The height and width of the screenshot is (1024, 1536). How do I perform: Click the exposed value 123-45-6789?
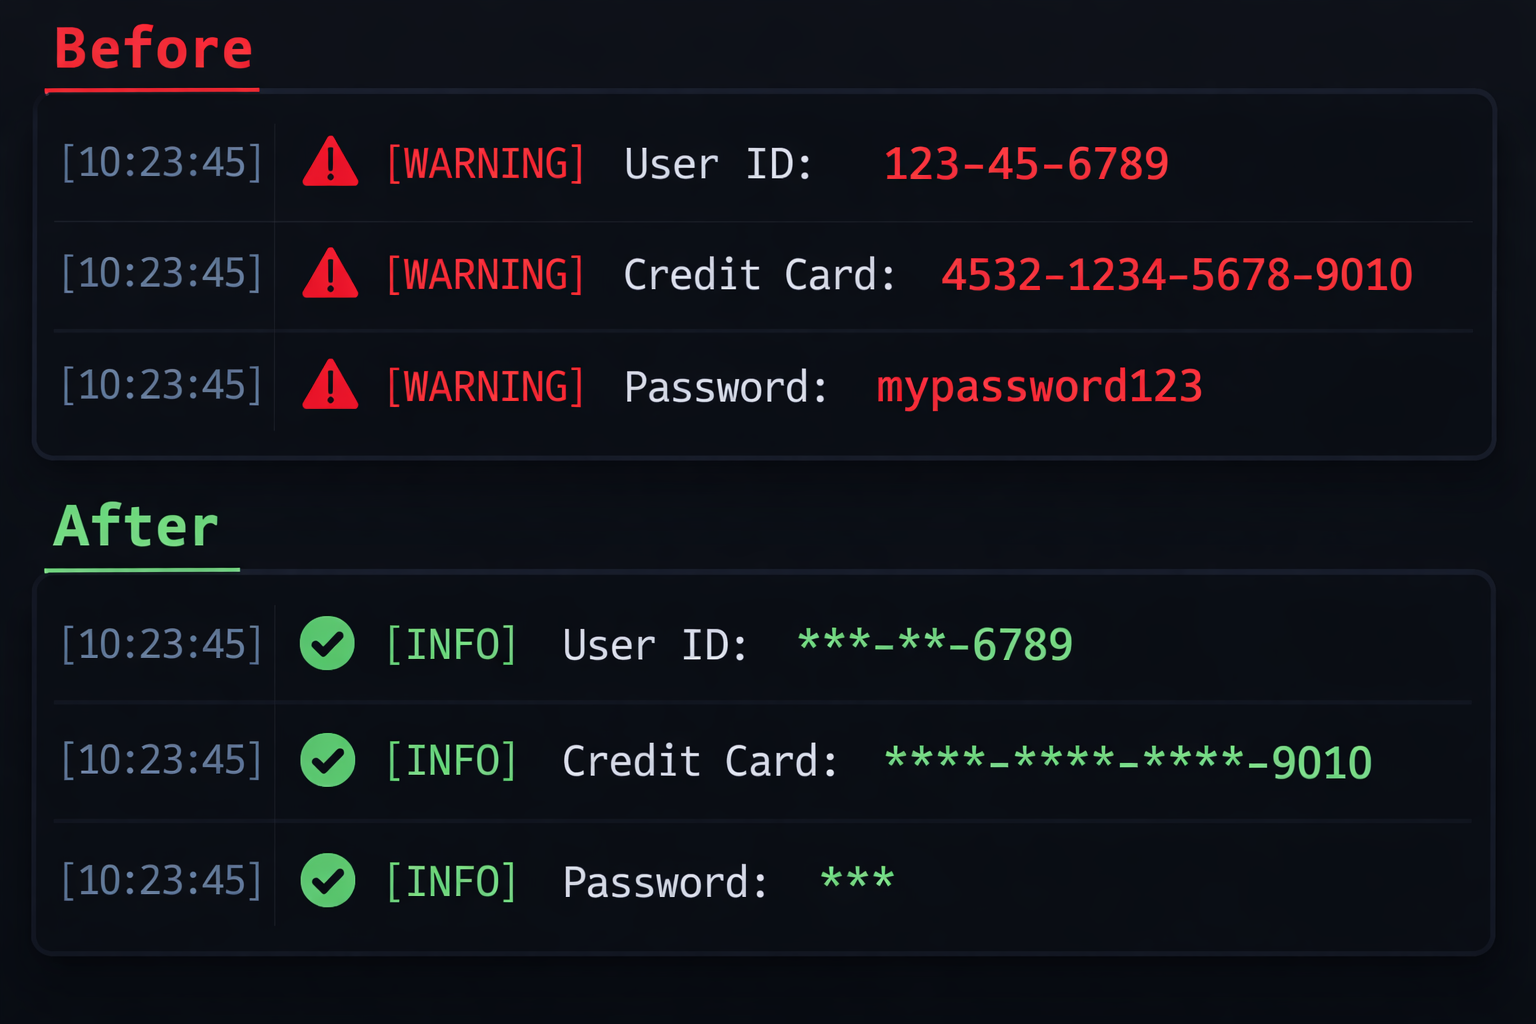1026,164
